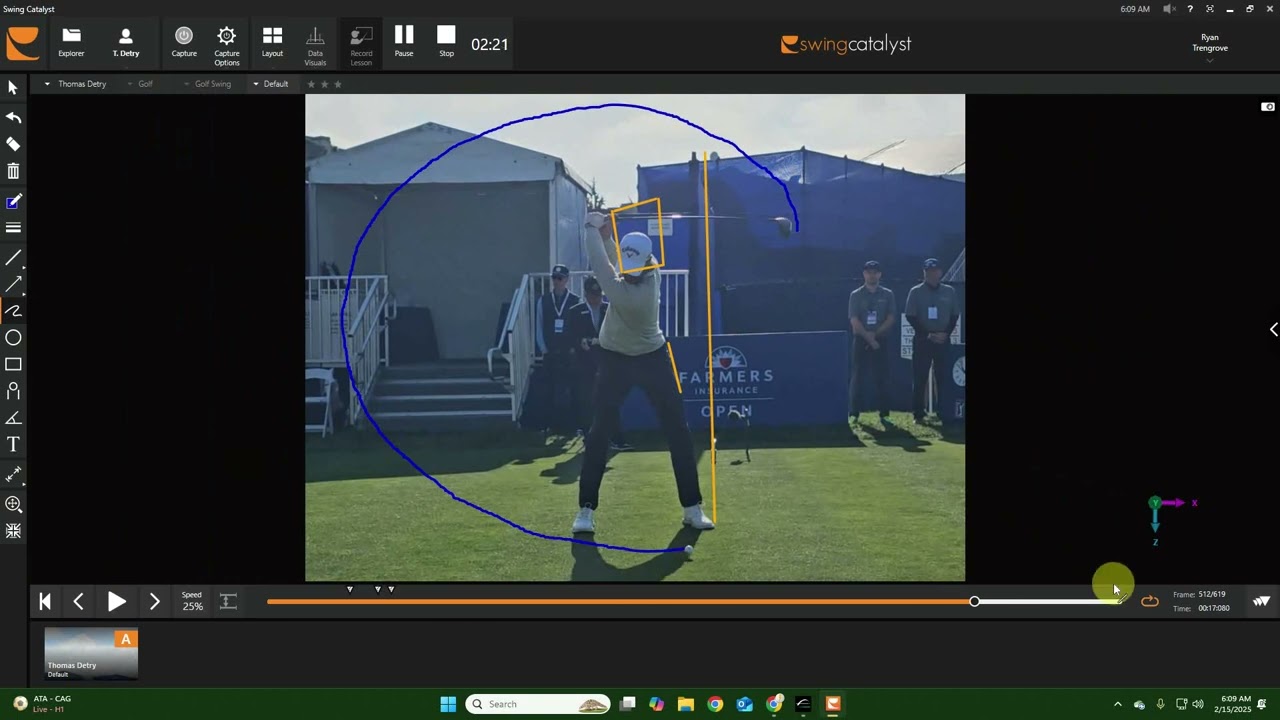Screen dimensions: 1280x720
Task: Click the Capture power button
Action: click(184, 43)
